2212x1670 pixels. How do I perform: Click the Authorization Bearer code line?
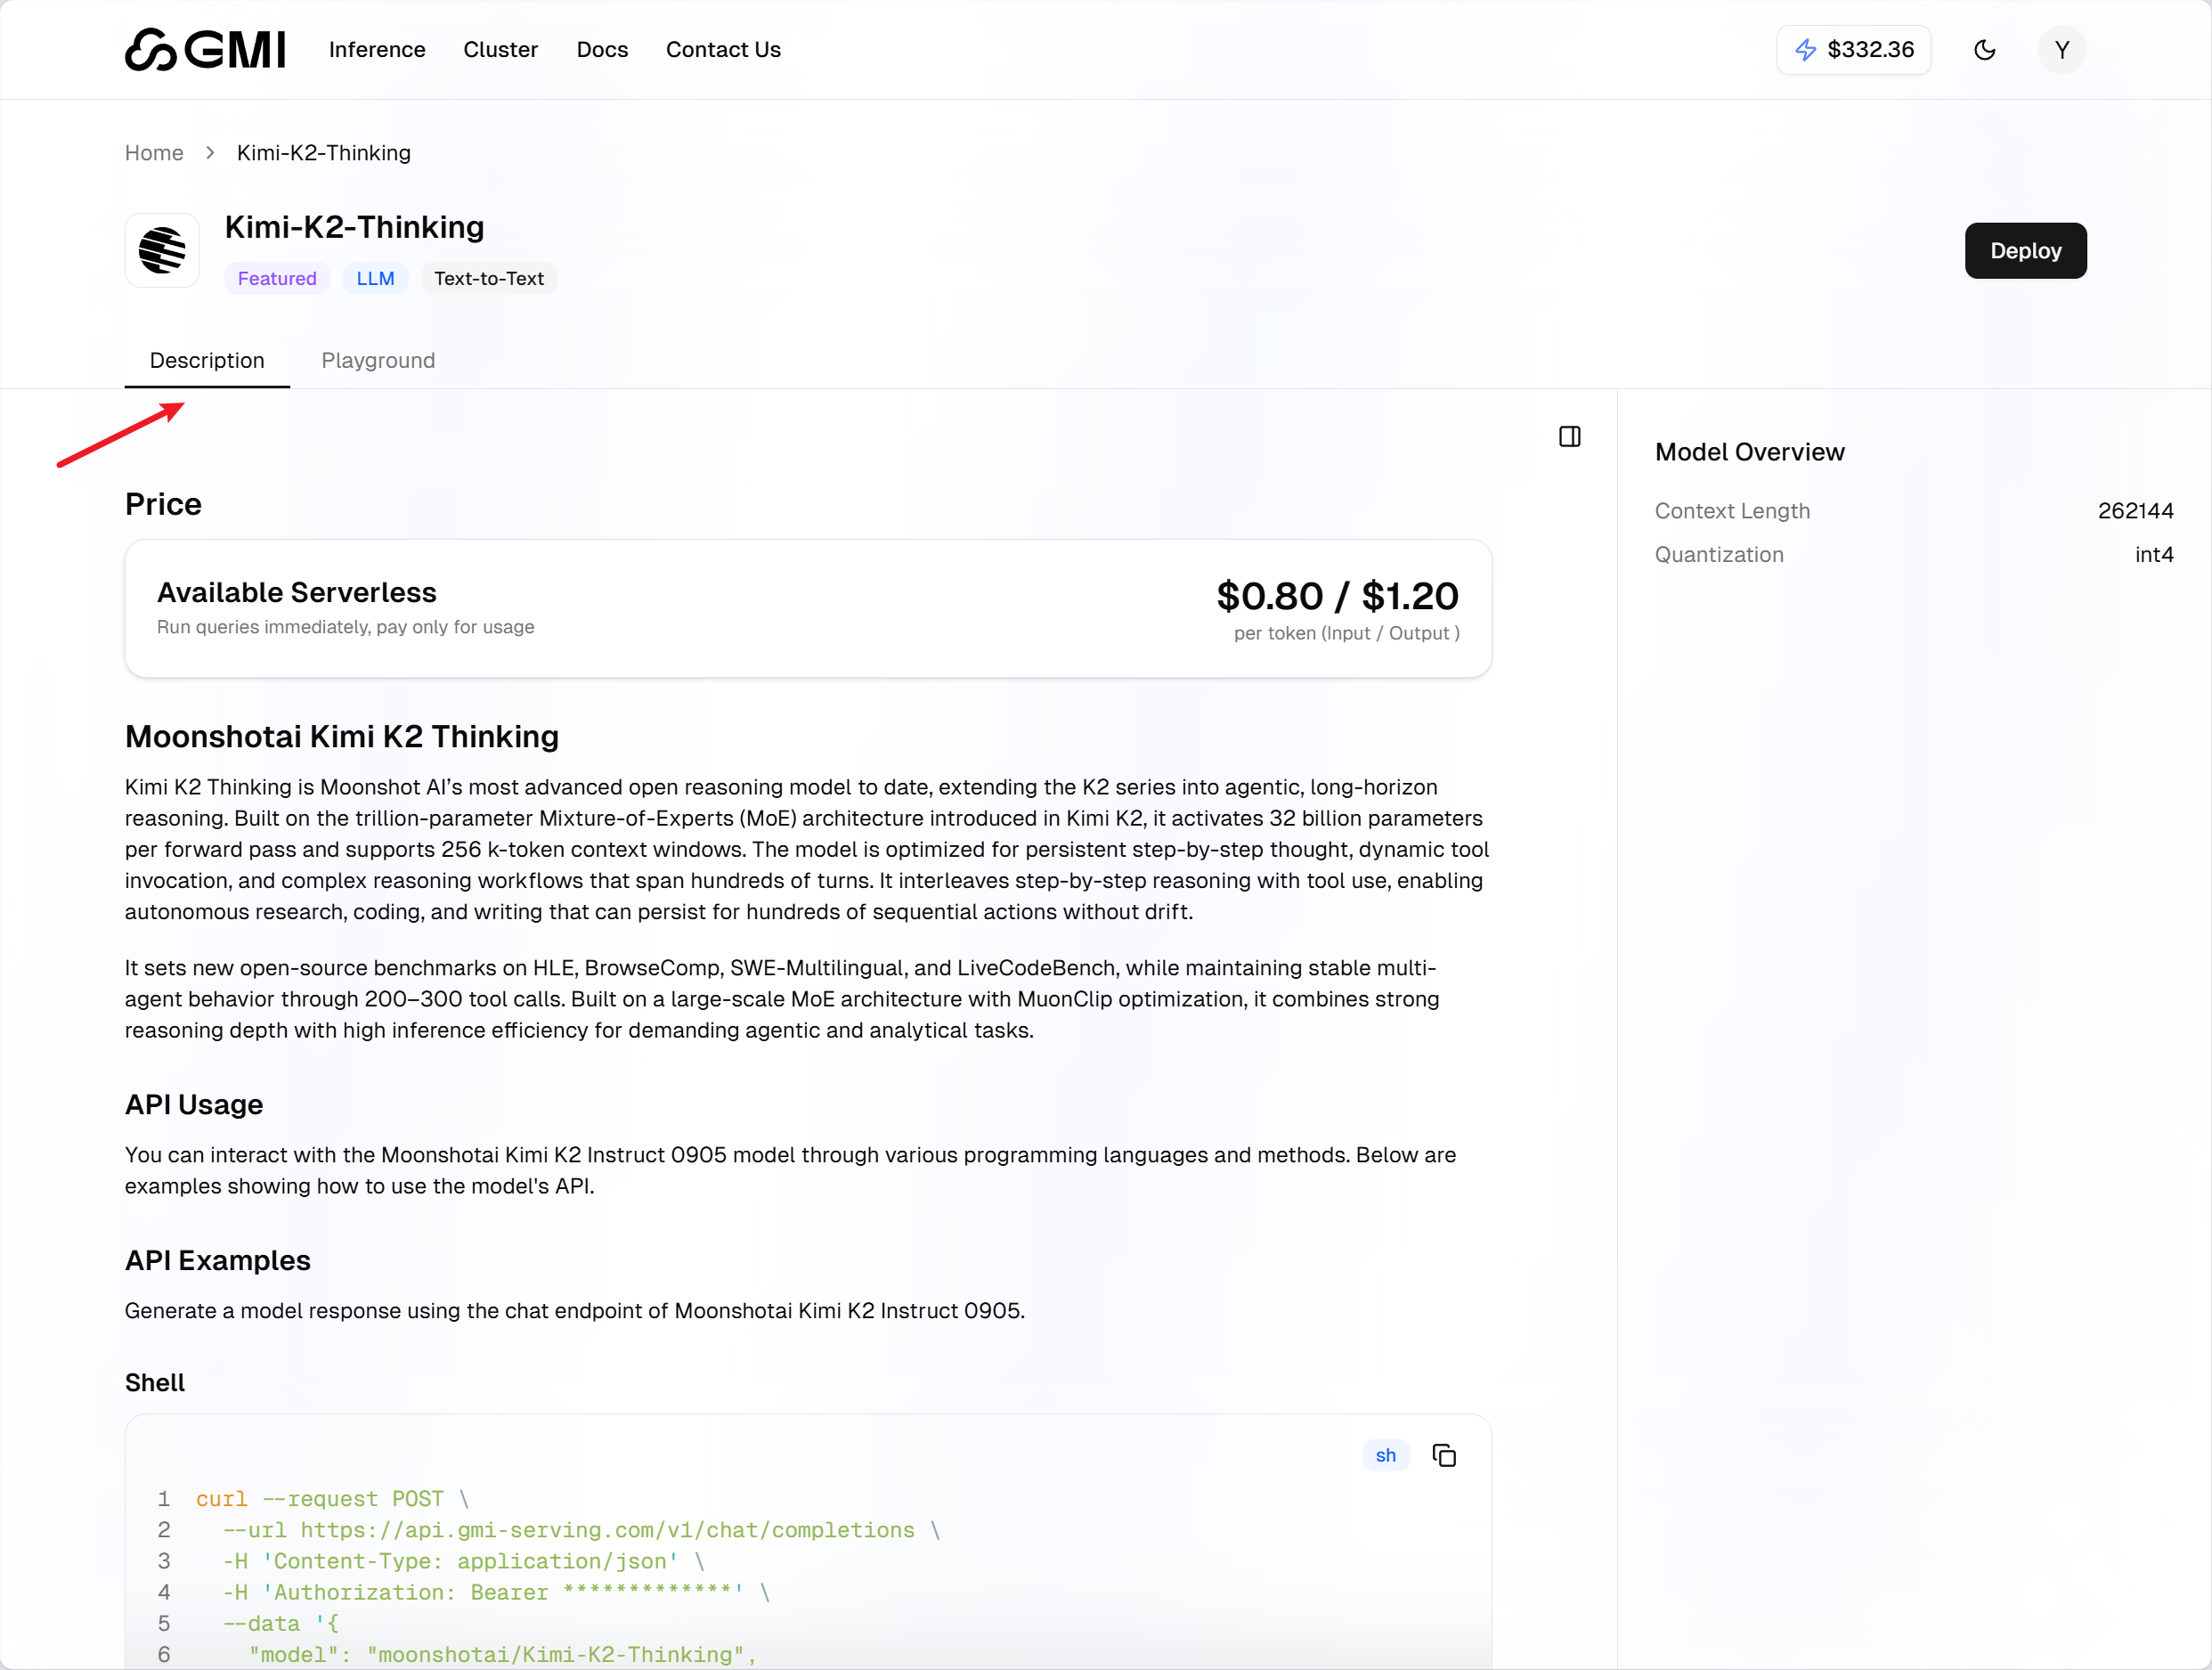(x=496, y=1592)
